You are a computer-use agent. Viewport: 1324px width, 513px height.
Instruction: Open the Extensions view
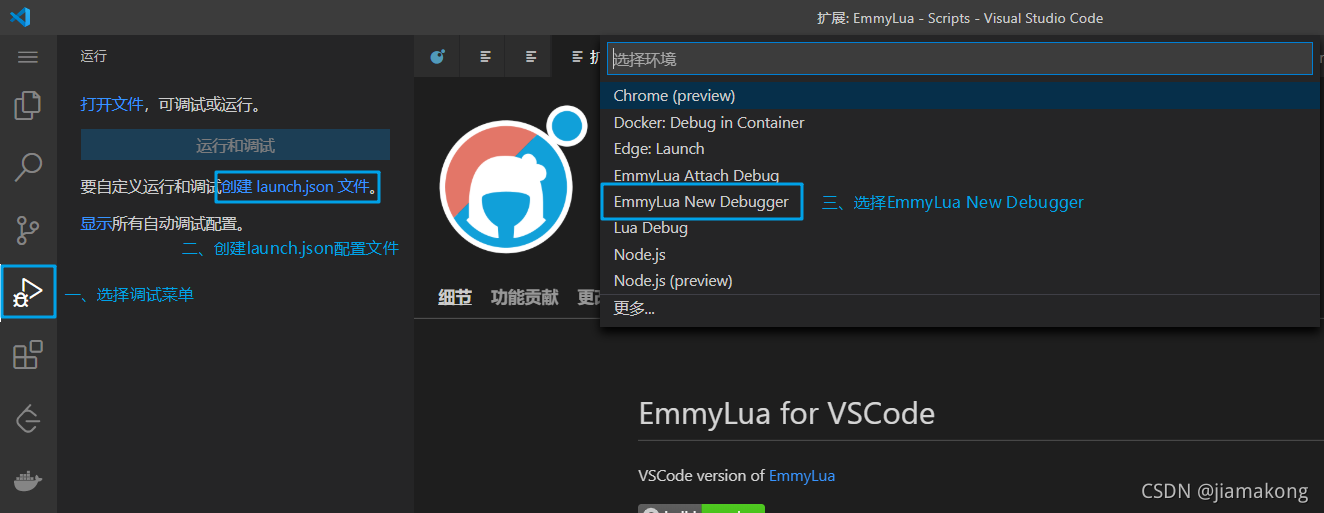[x=28, y=355]
